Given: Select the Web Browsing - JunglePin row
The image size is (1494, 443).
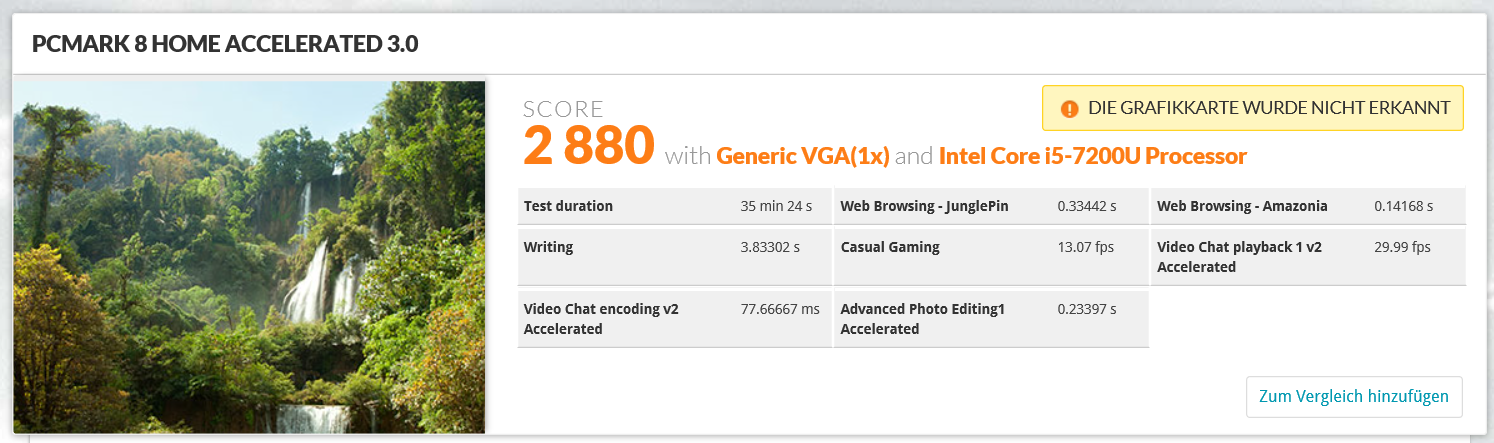Looking at the screenshot, I should (x=990, y=207).
